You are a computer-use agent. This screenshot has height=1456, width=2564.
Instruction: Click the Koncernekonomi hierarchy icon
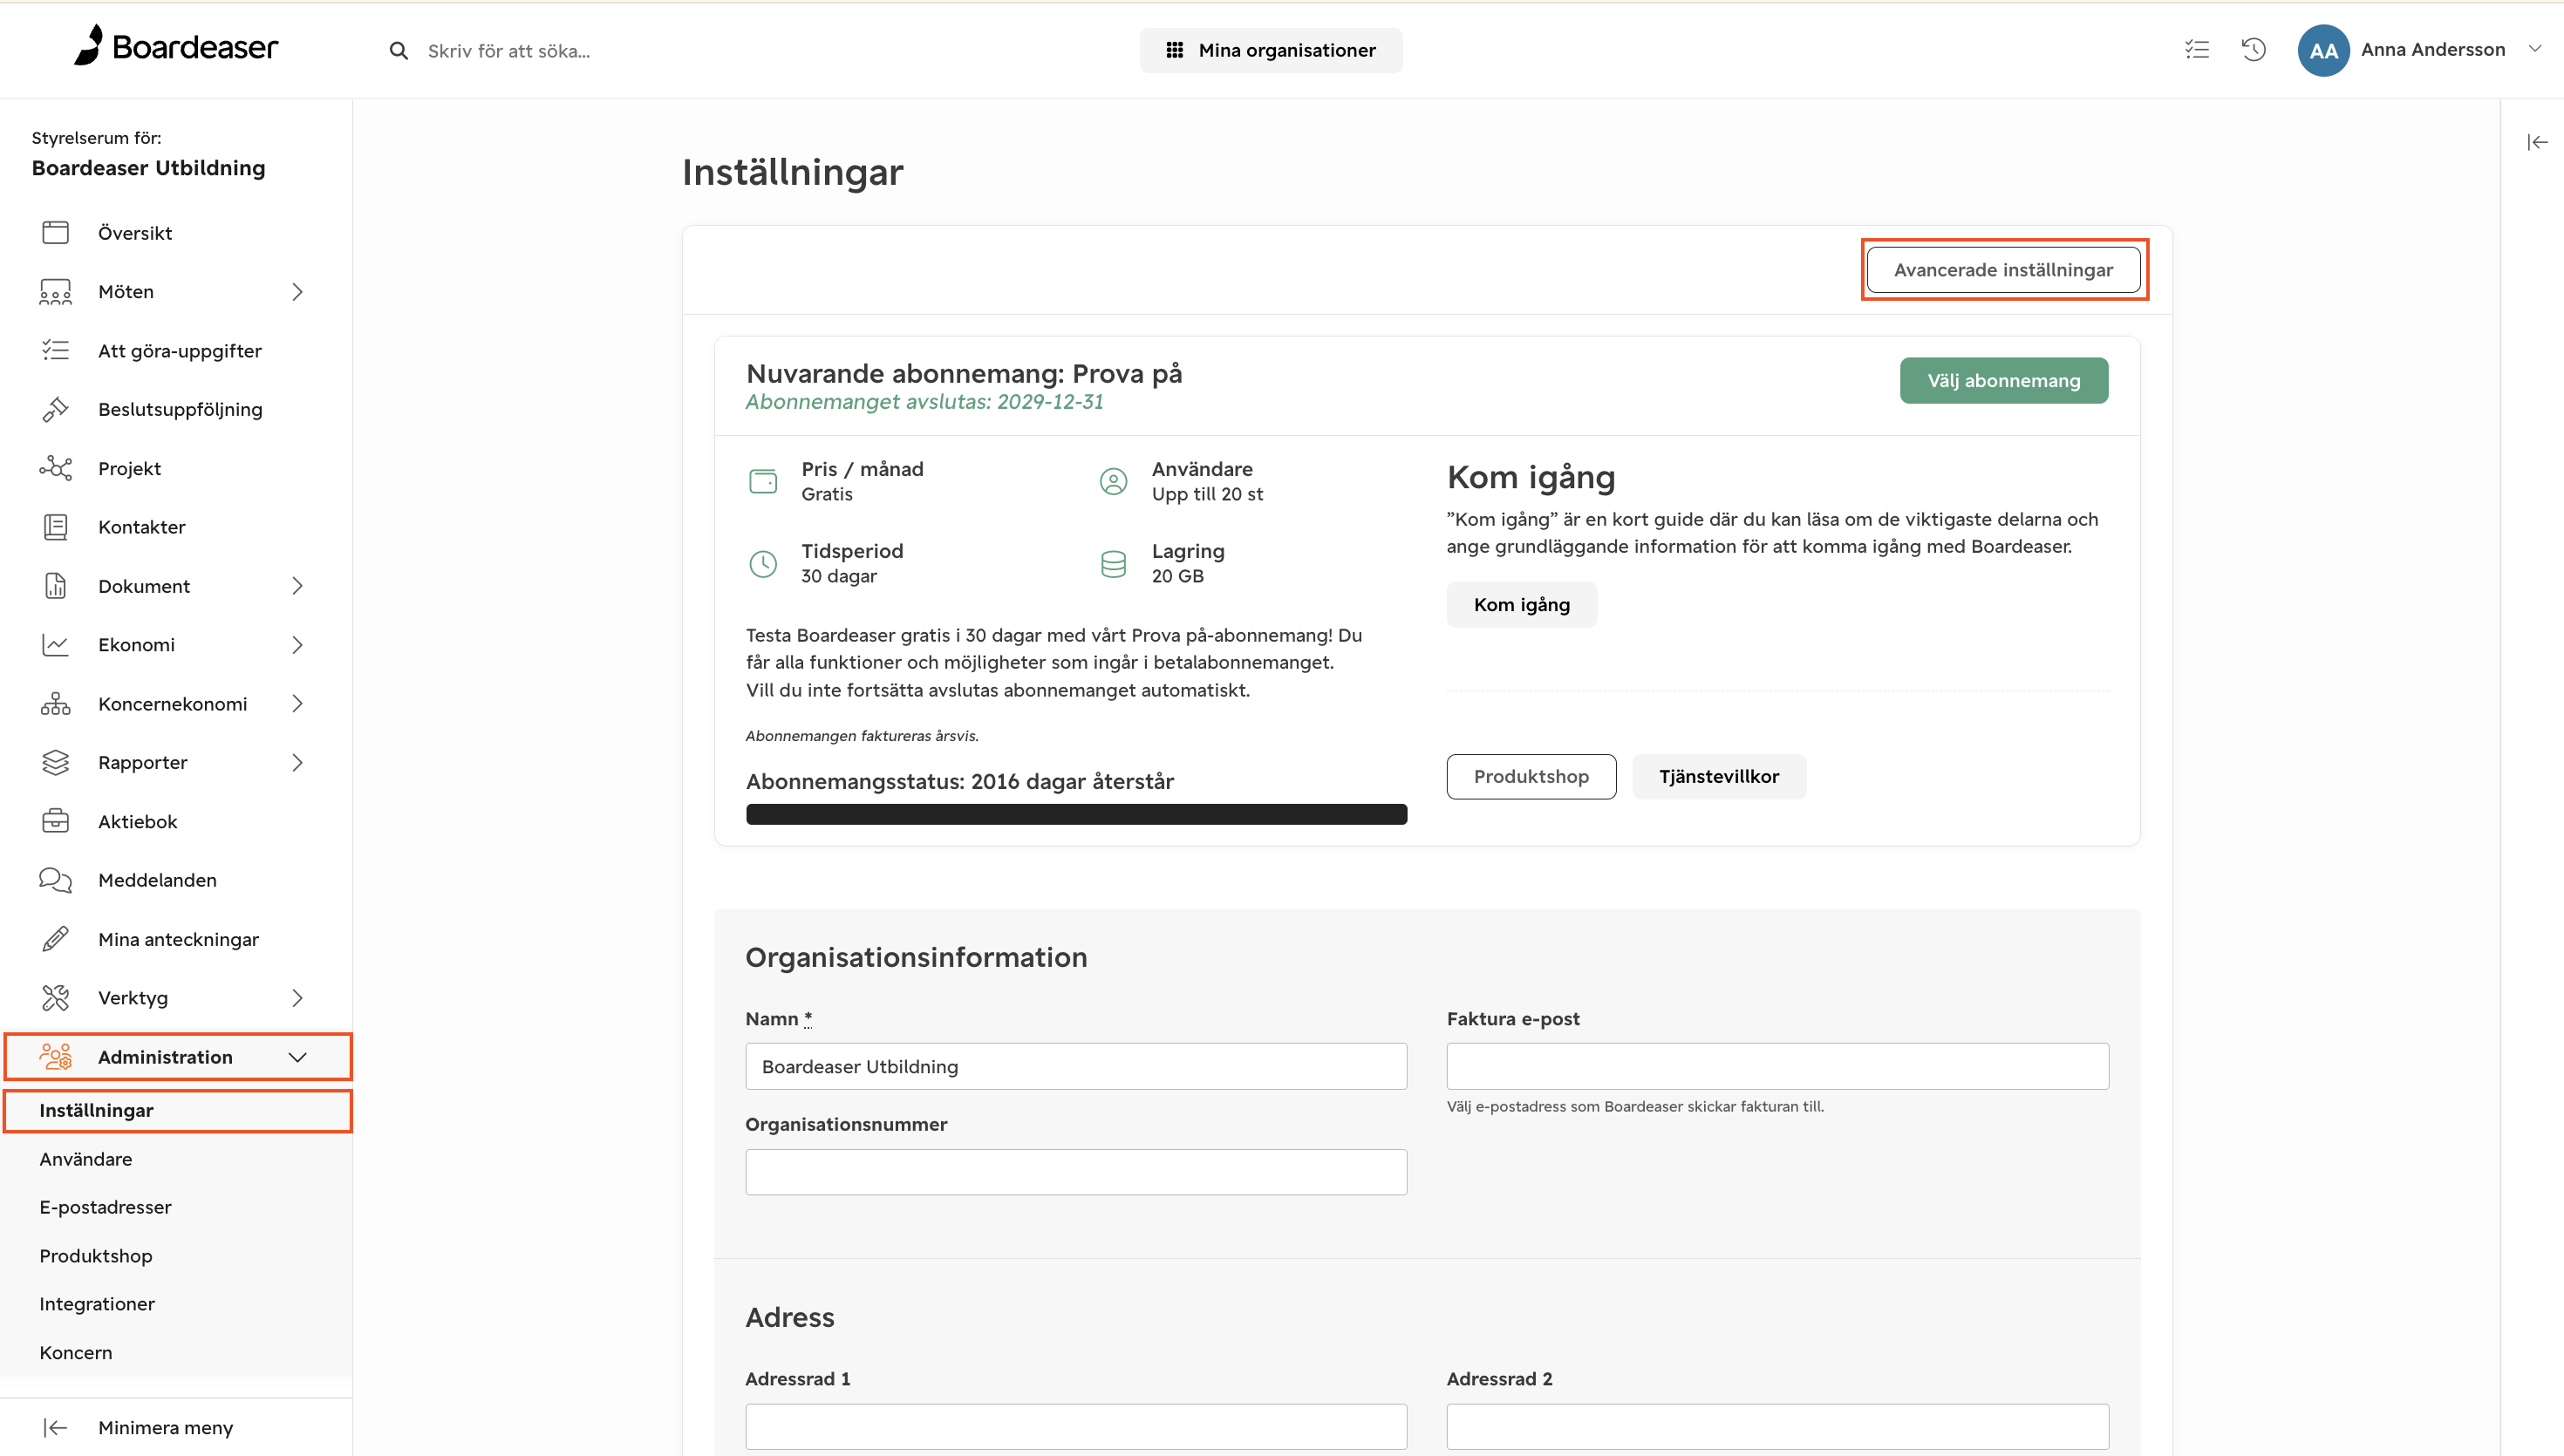point(56,703)
